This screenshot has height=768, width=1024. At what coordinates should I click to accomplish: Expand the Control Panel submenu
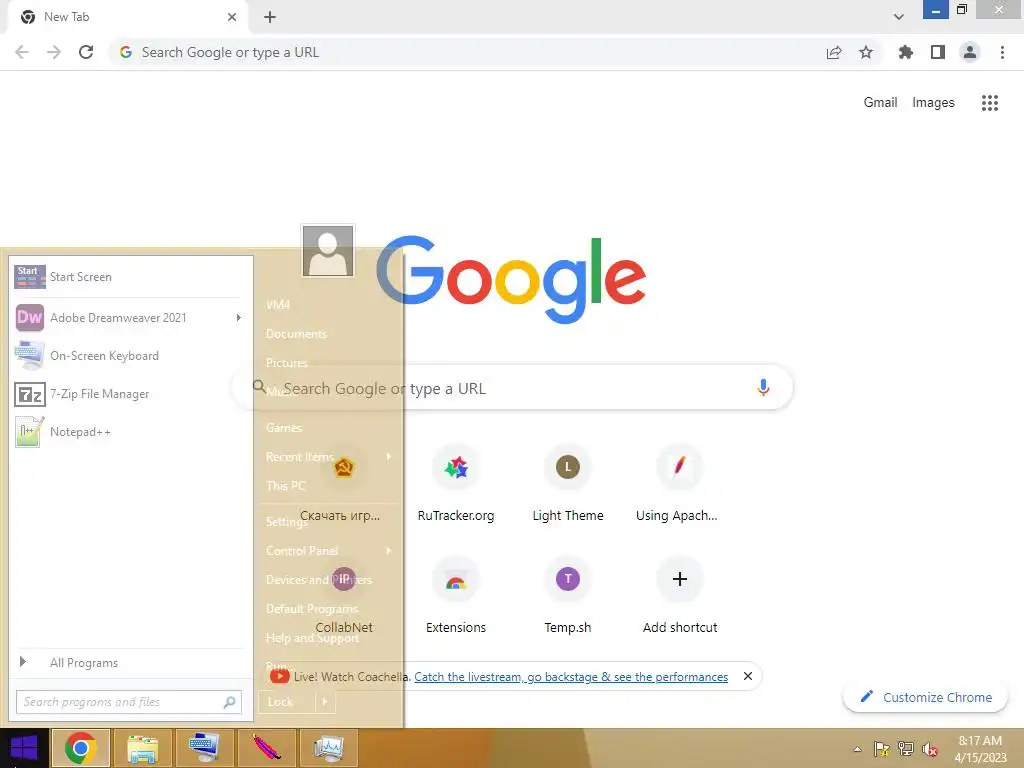tap(389, 551)
